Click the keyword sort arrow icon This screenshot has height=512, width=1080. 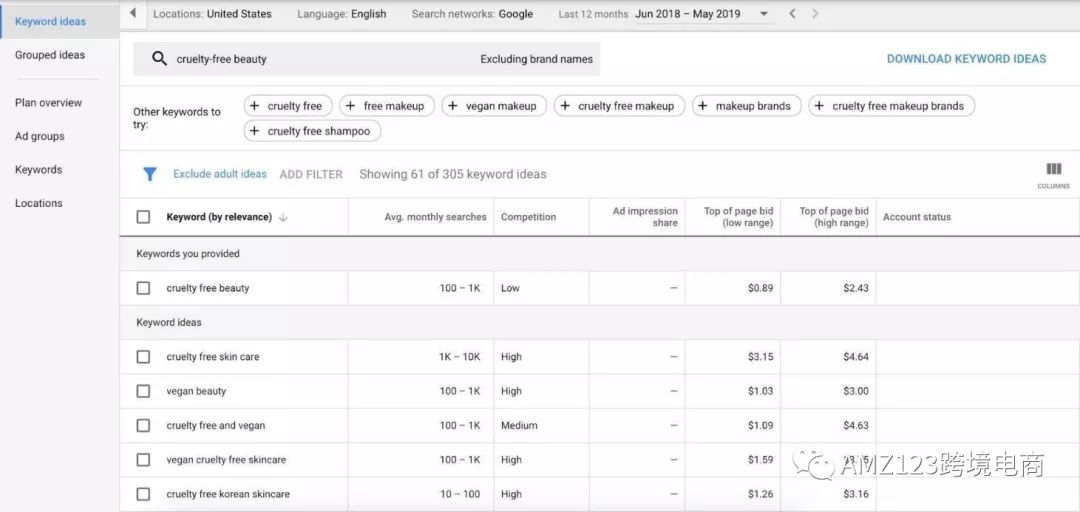tap(283, 217)
